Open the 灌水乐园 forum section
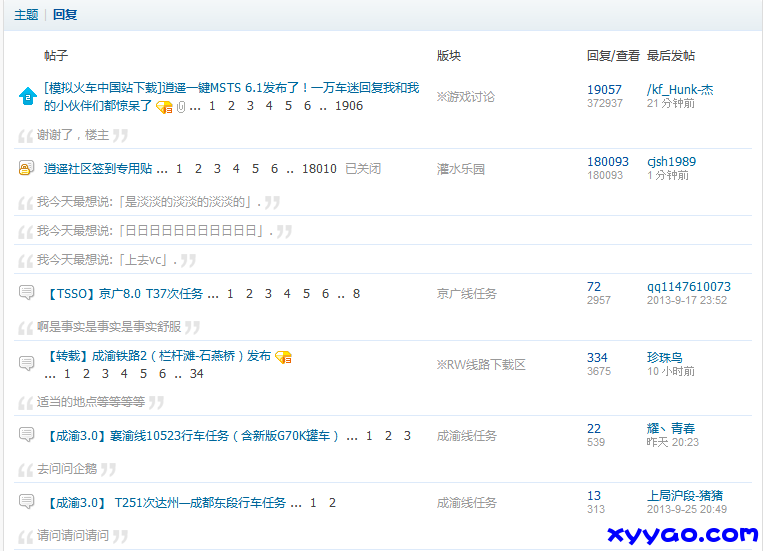Screen dimensions: 763x551 (x=460, y=169)
